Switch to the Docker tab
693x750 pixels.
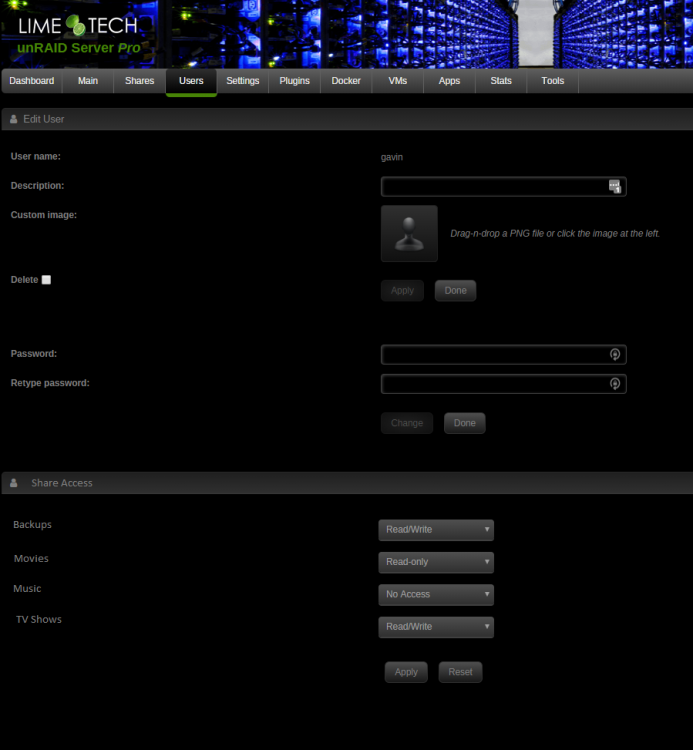point(346,81)
